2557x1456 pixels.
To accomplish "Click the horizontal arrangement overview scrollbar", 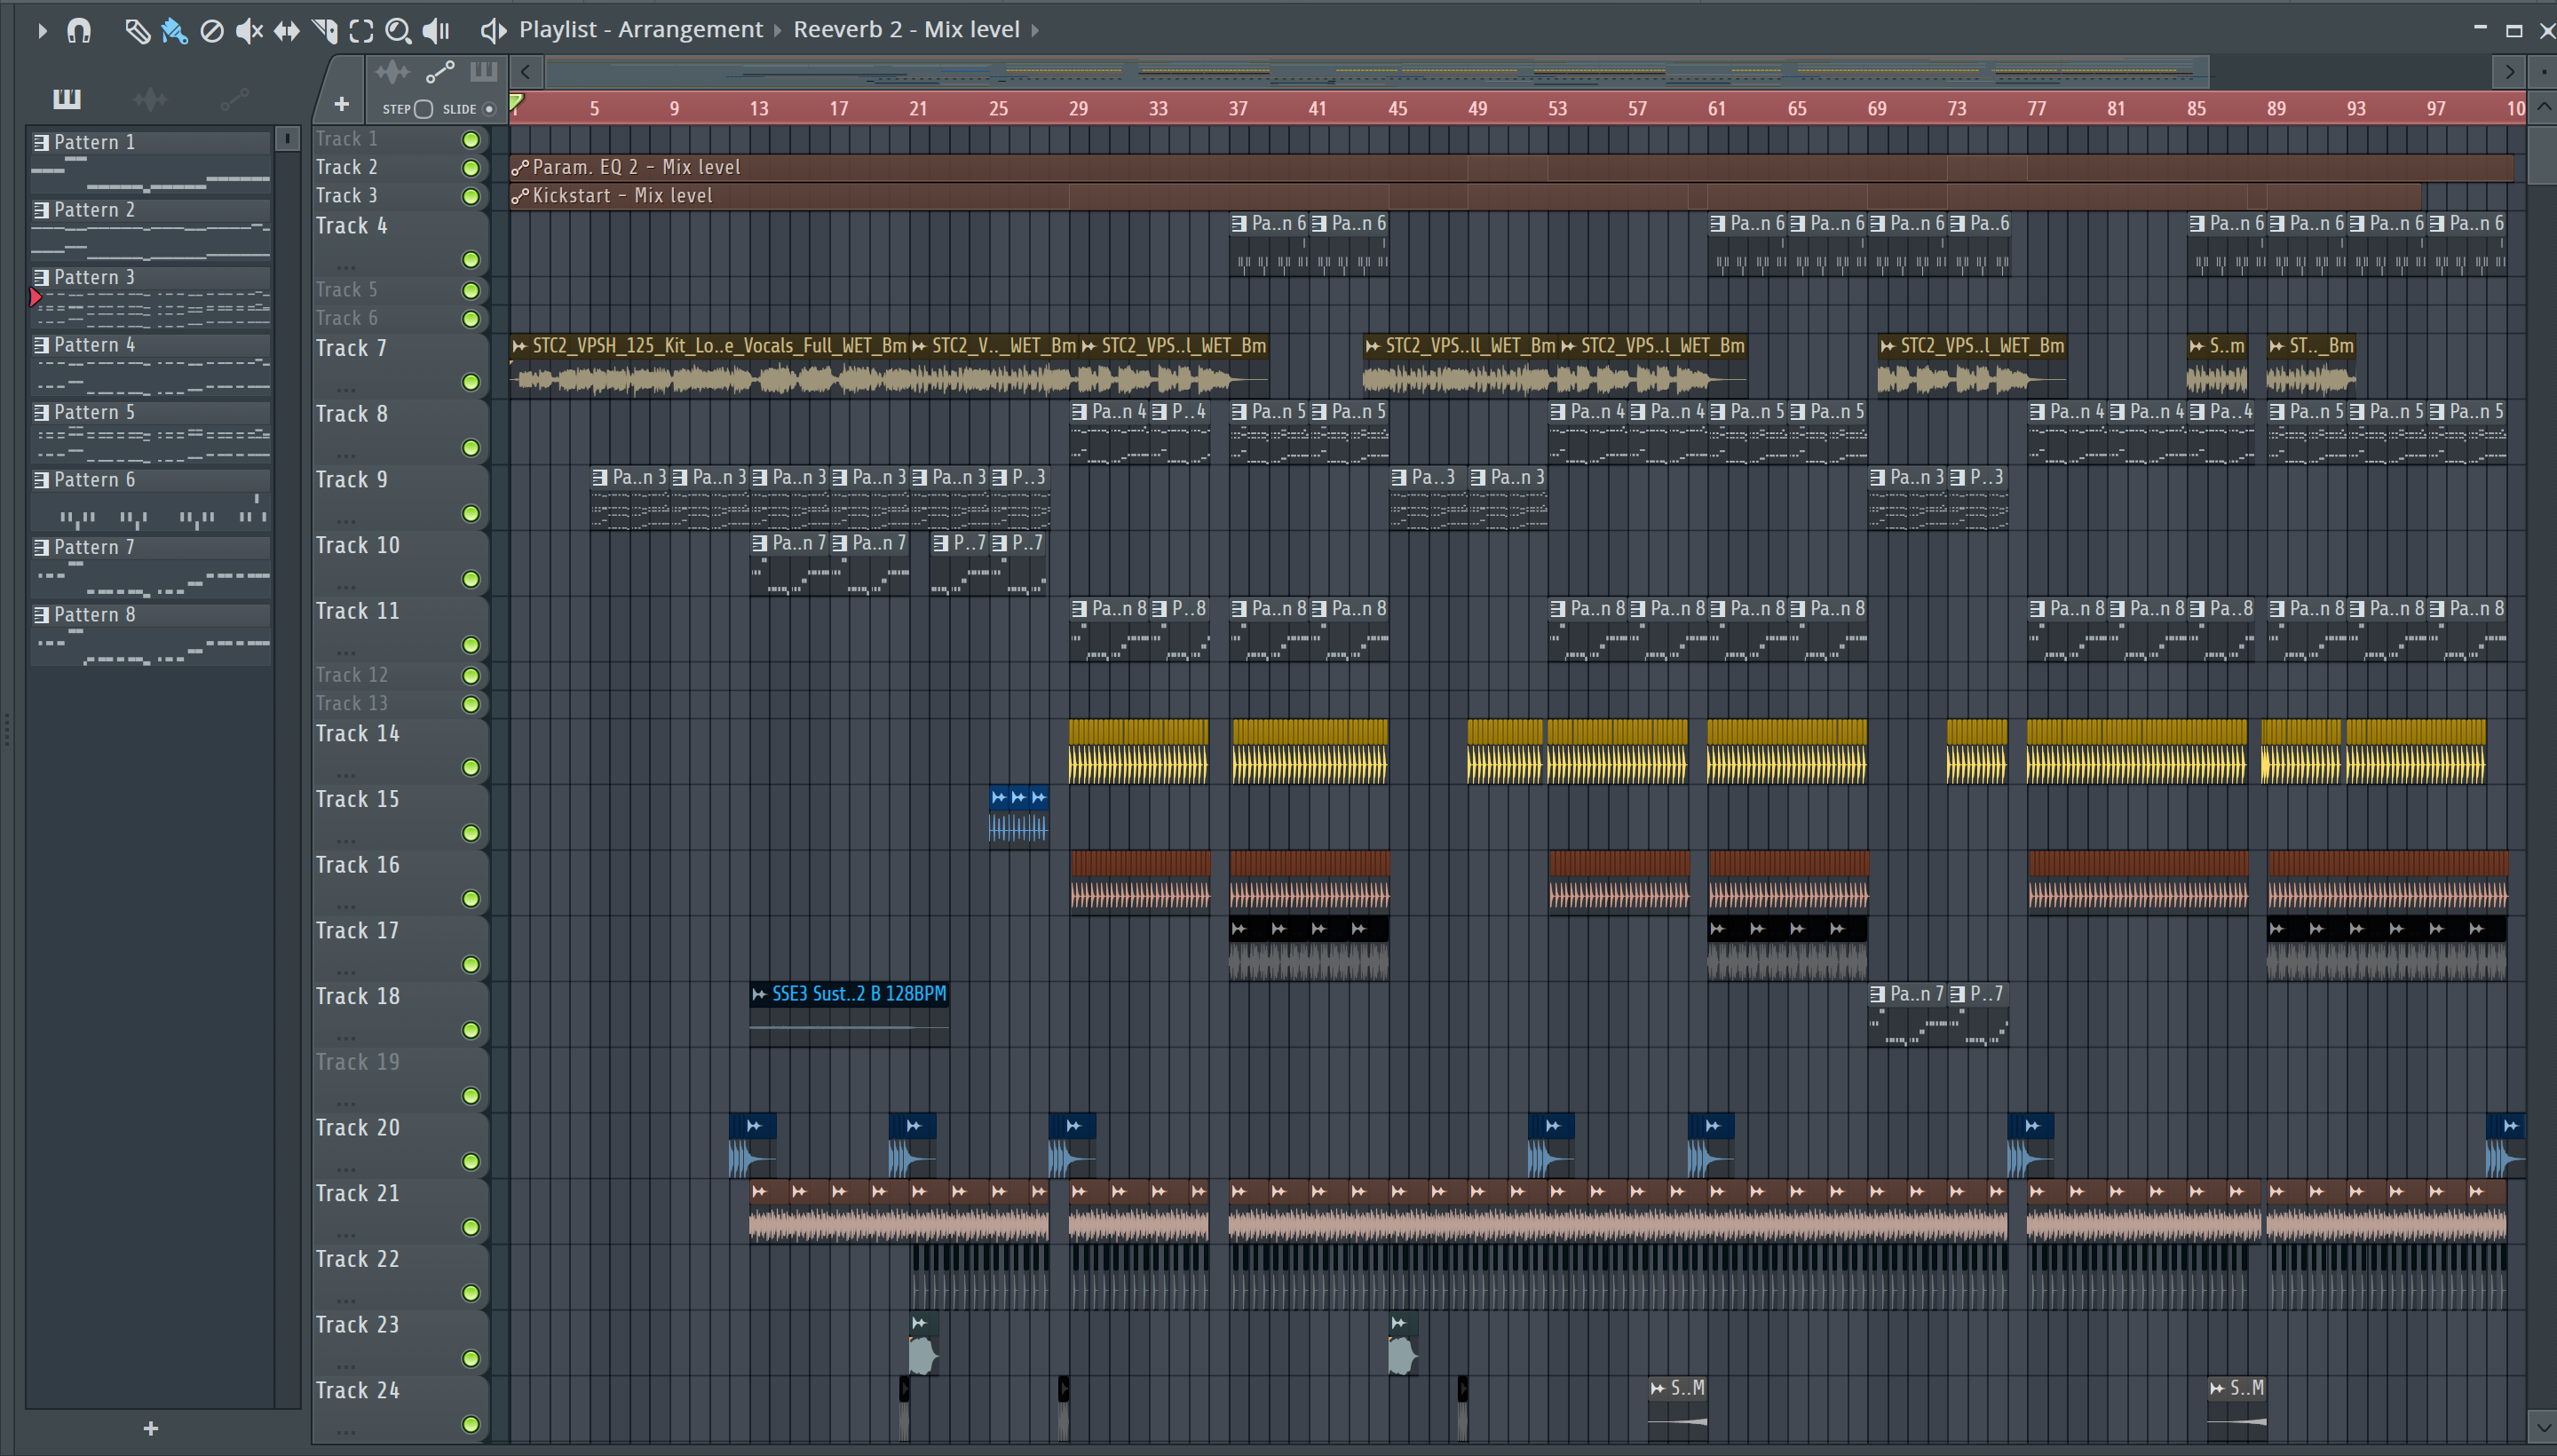I will click(1377, 72).
